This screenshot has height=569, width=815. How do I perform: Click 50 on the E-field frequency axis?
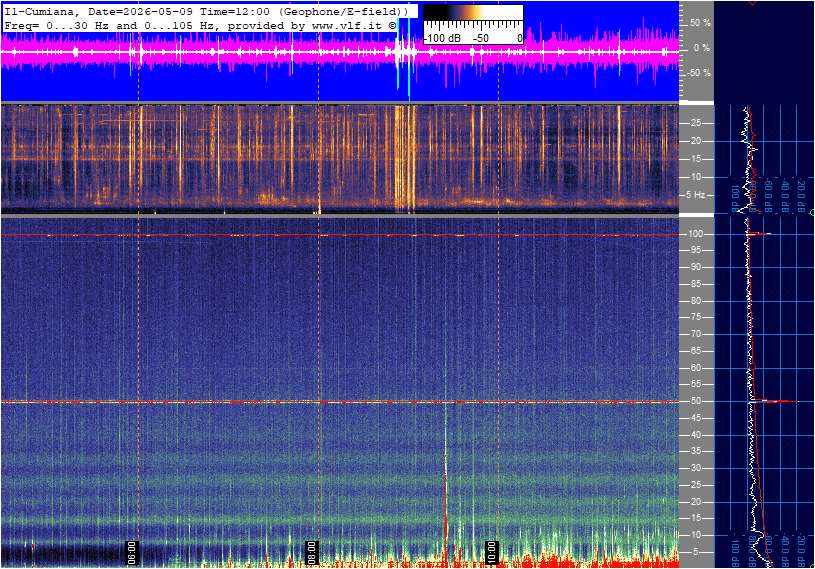tap(695, 401)
